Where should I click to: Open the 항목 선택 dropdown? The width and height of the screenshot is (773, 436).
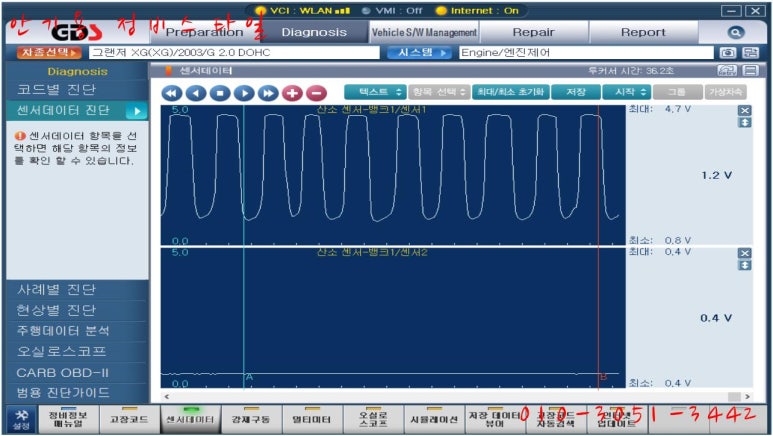pyautogui.click(x=439, y=92)
